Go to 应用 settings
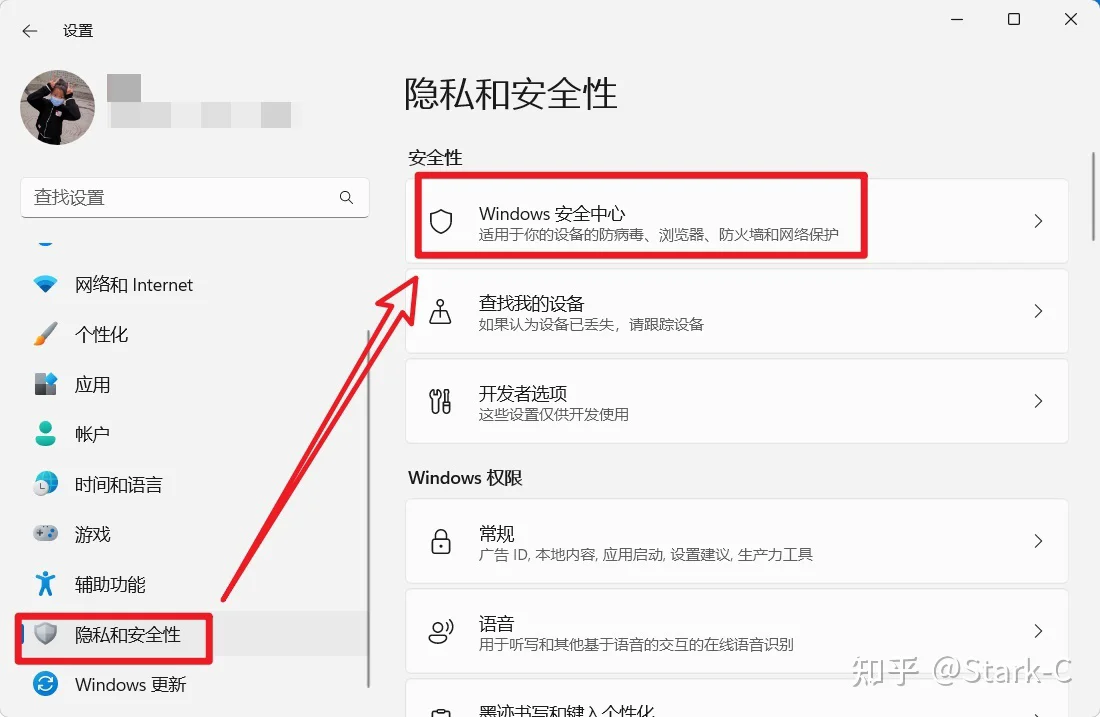 (x=93, y=384)
